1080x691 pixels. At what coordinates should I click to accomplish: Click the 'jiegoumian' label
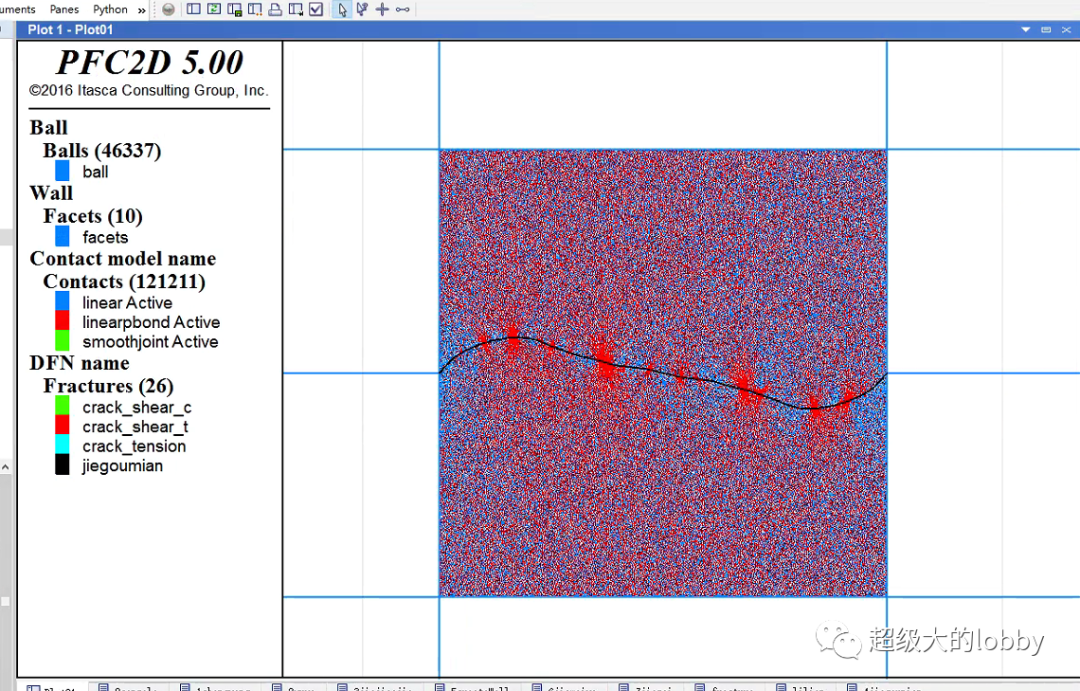(x=123, y=466)
